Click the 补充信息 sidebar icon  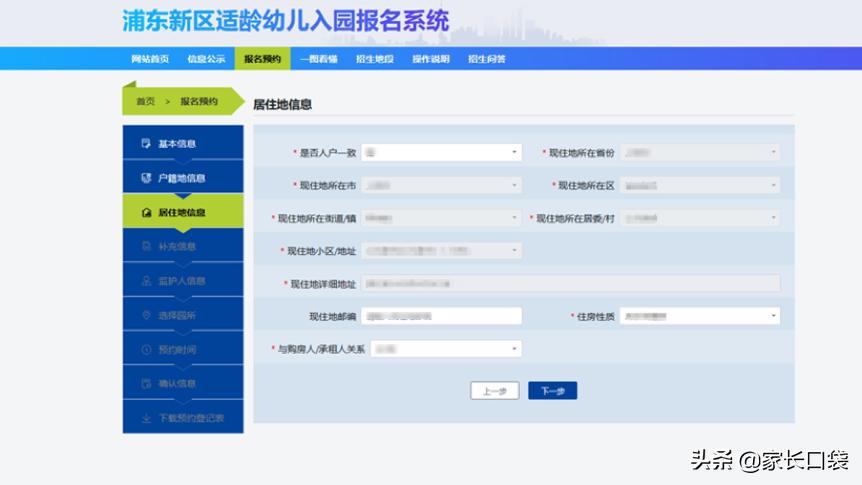[x=146, y=246]
